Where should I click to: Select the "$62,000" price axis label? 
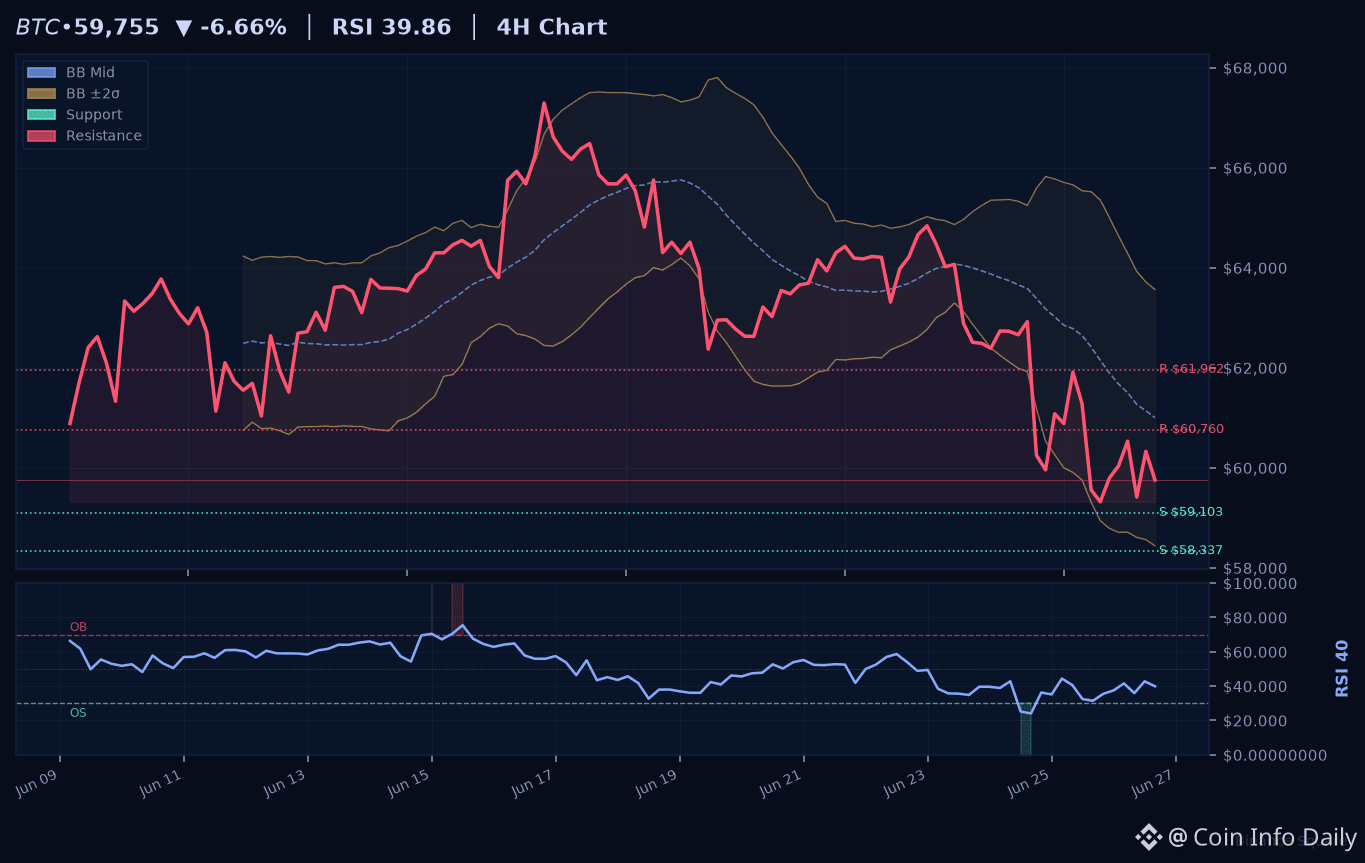(x=1255, y=368)
